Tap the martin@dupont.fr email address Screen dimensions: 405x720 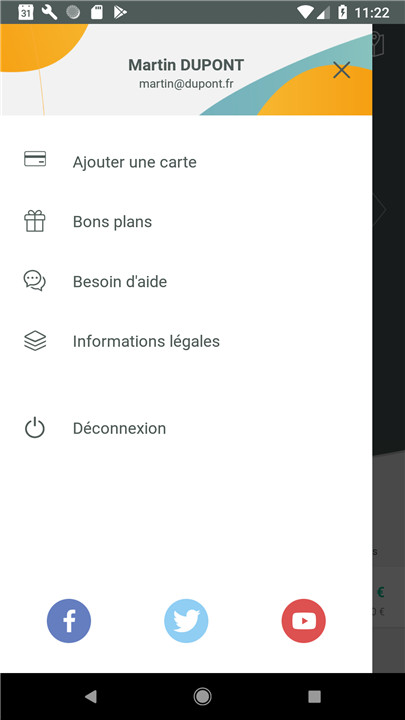pos(186,84)
